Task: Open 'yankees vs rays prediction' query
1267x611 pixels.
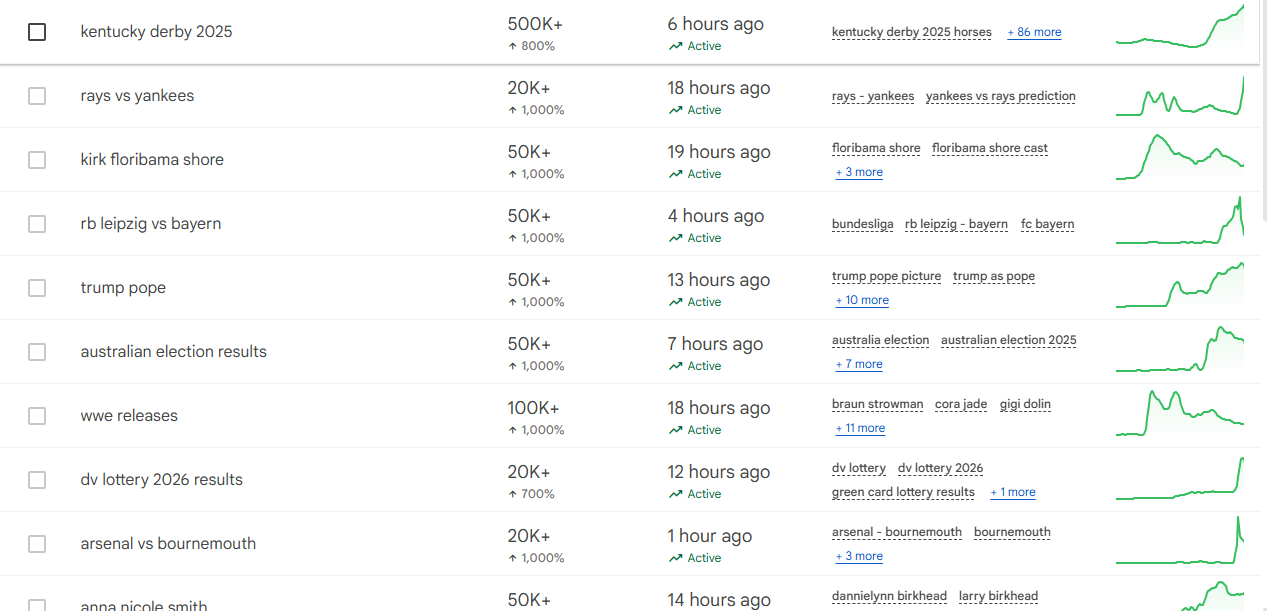Action: [1001, 96]
